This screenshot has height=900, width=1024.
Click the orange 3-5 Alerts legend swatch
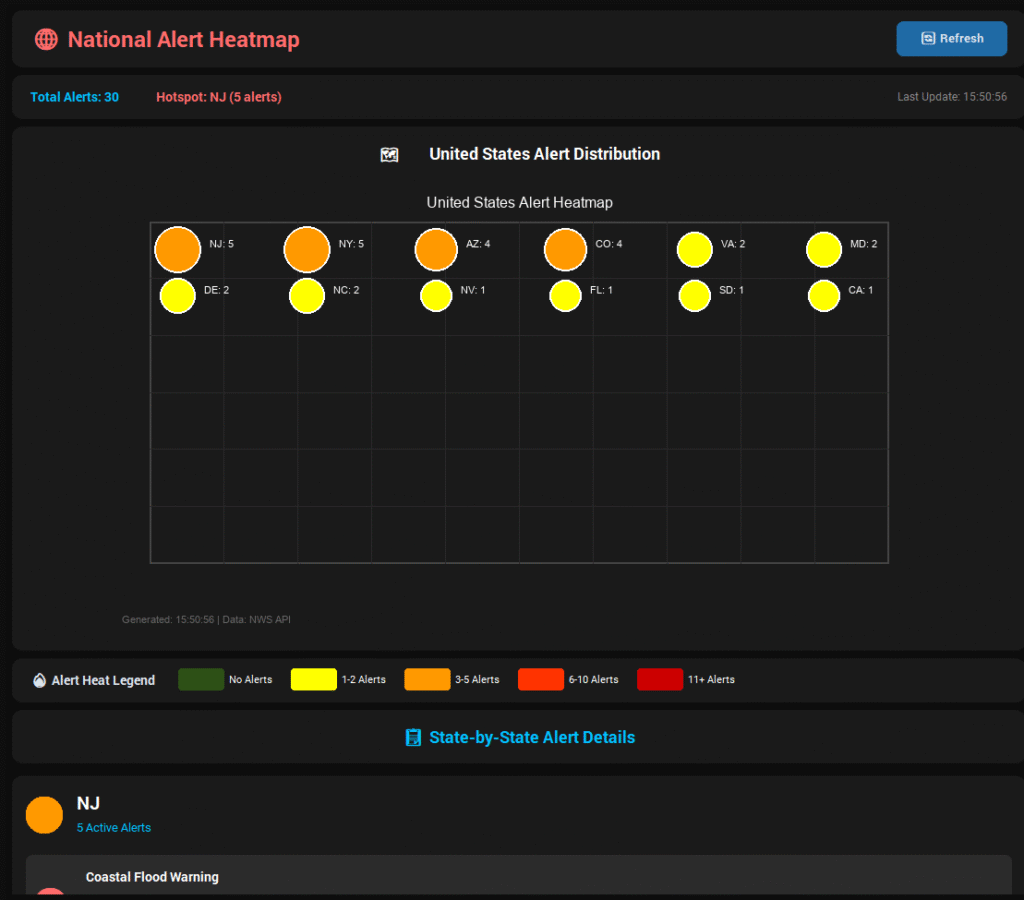427,680
